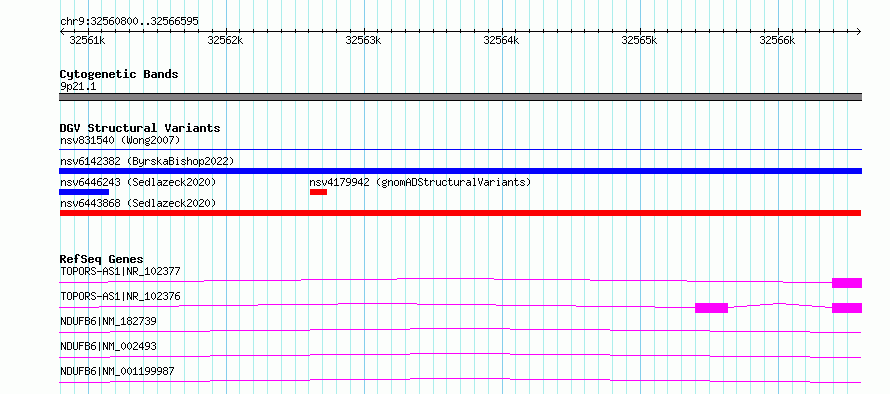Click the right arrowhead of the ruler
Viewport: 890px width, 394px height.
coord(859,32)
